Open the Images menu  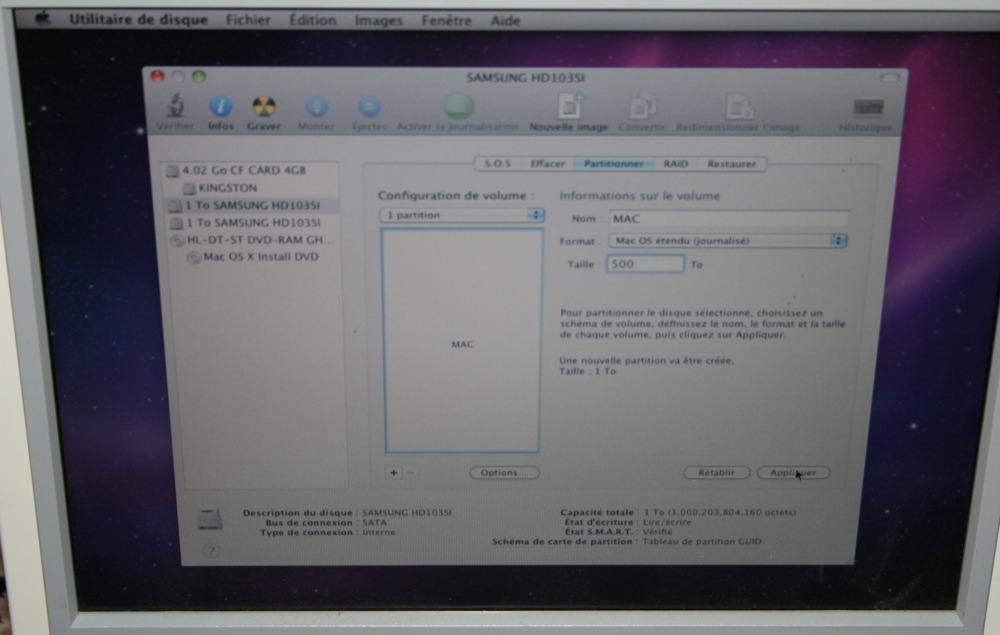pos(378,21)
